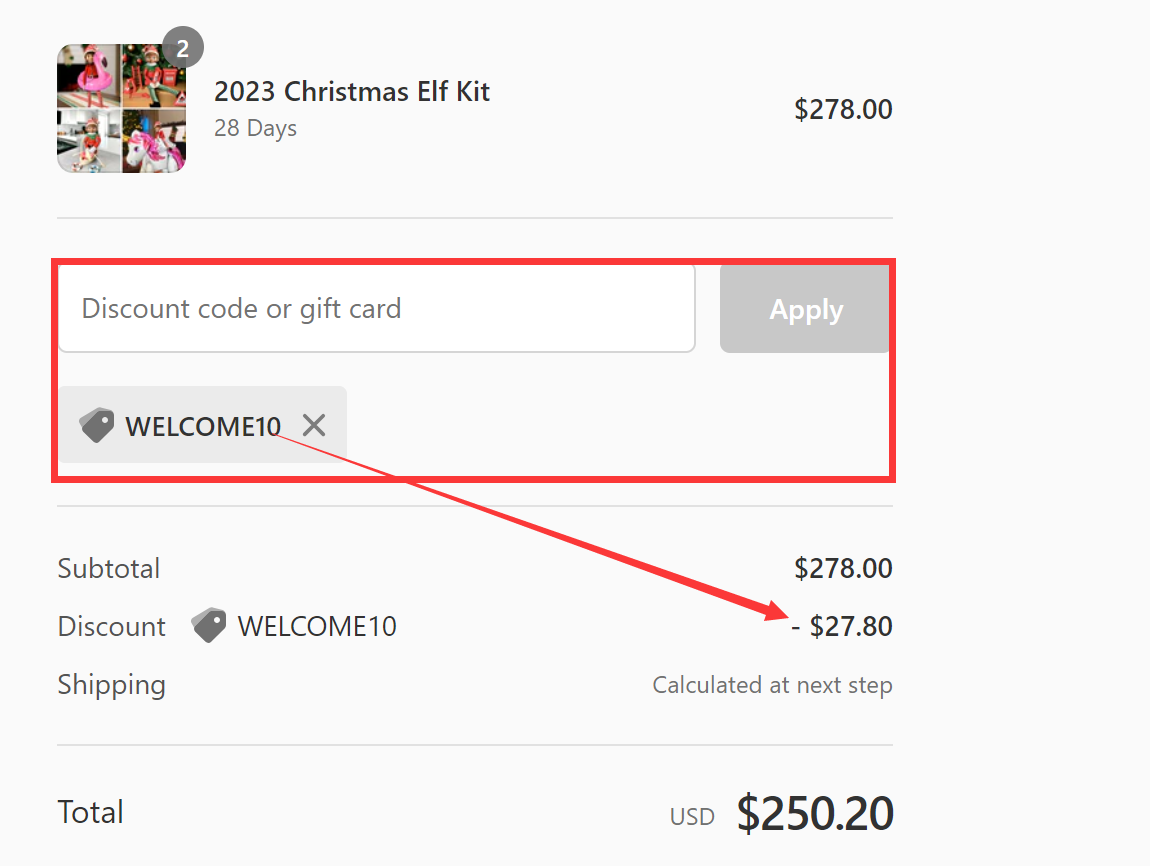Click the 2023 Christmas Elf Kit title
1150x866 pixels.
[352, 92]
